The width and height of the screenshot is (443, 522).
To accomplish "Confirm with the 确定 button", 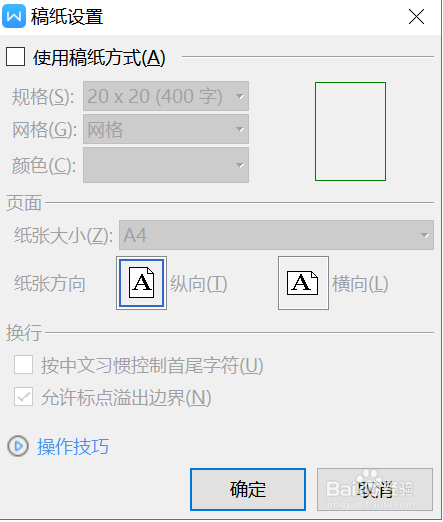I will 248,489.
